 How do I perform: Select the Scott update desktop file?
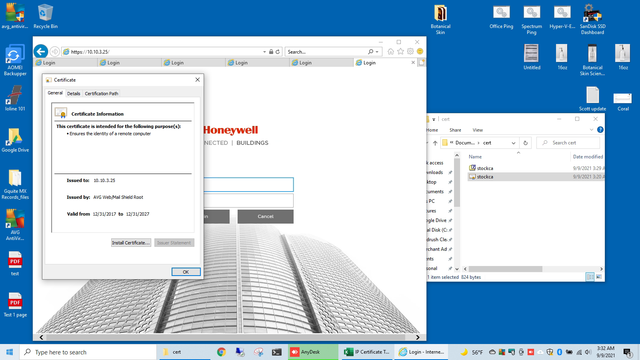point(592,99)
